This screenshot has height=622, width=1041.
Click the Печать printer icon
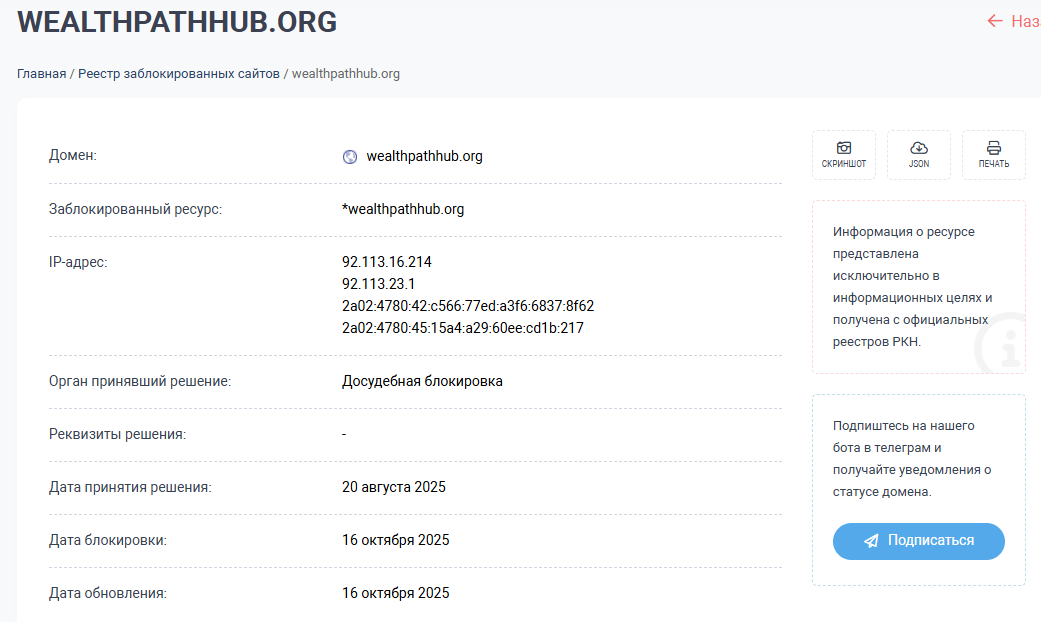point(993,155)
